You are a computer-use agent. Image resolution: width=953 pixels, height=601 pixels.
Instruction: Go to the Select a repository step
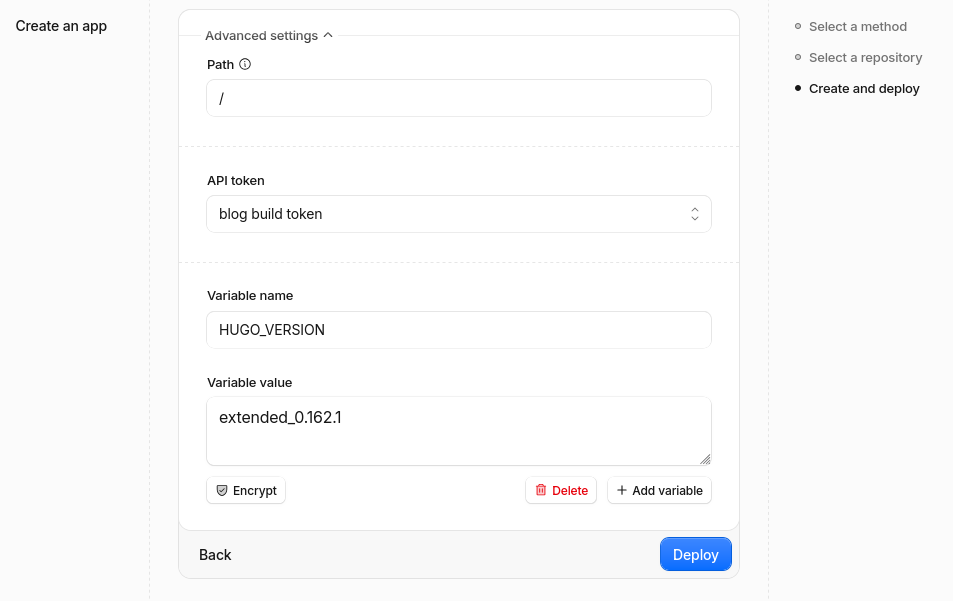pos(865,58)
